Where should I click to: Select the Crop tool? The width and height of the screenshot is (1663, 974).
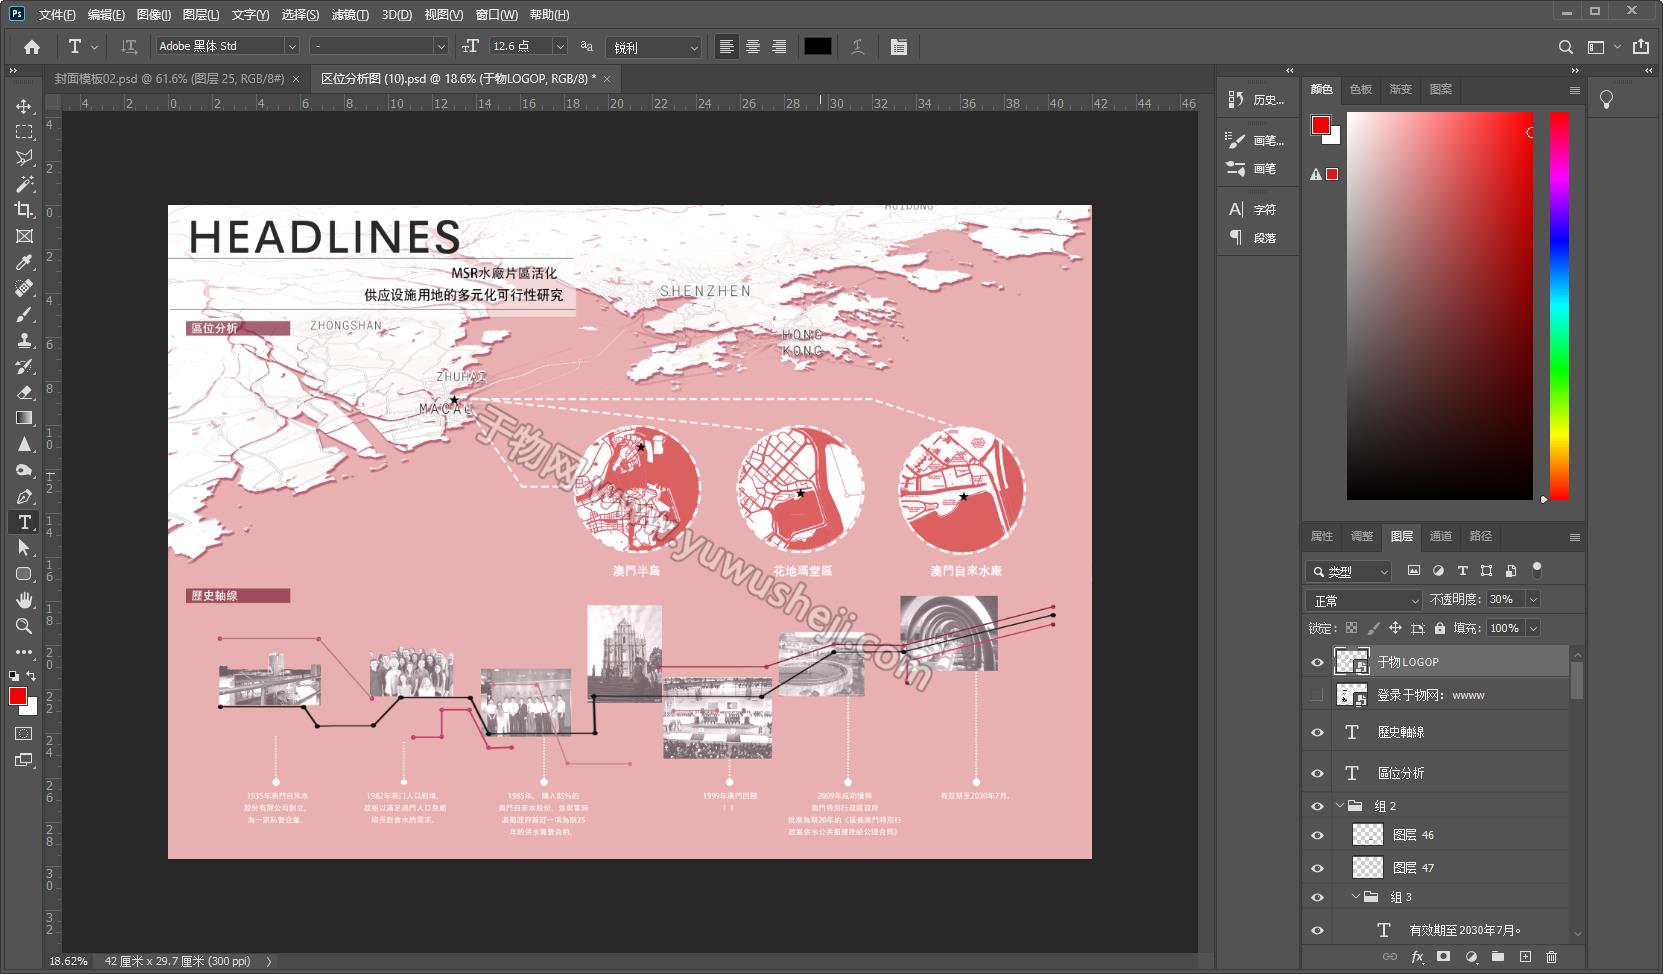pos(24,210)
